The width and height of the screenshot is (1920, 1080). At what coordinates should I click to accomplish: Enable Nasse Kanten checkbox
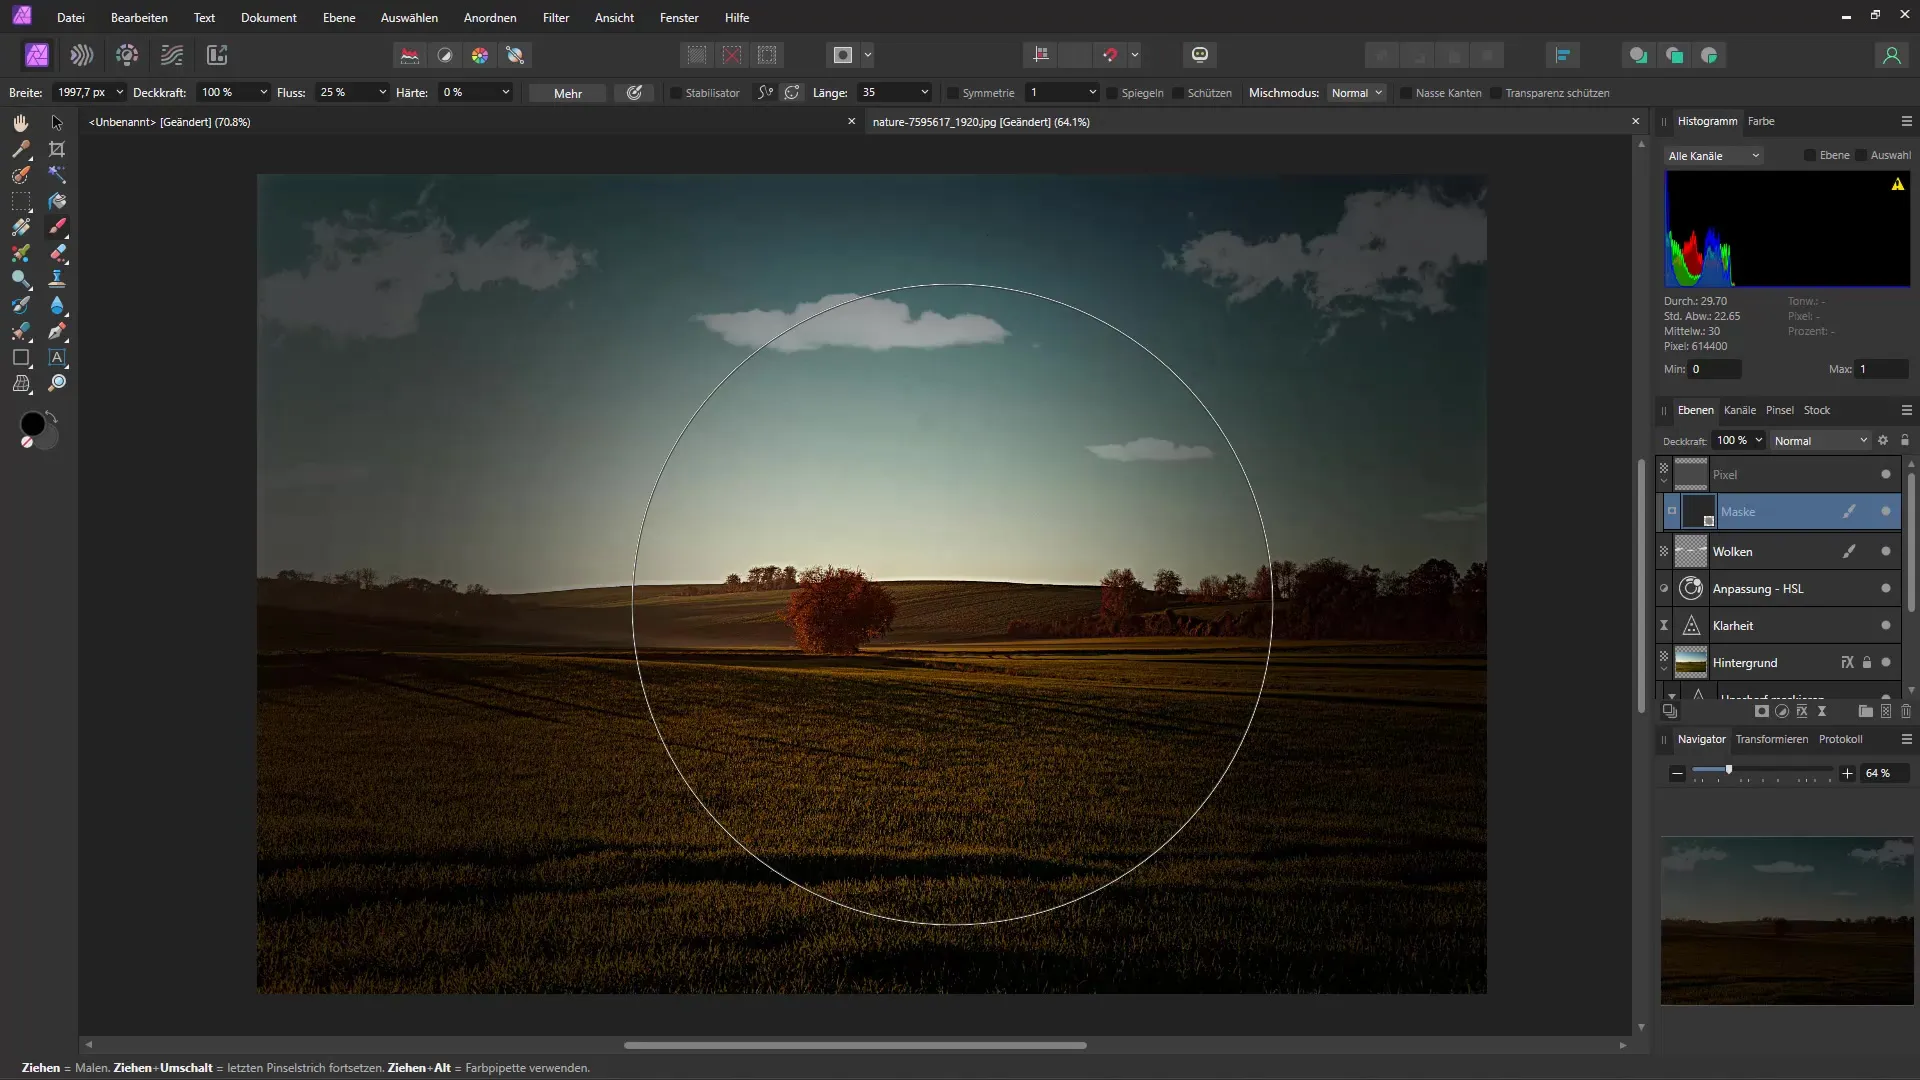(1406, 93)
